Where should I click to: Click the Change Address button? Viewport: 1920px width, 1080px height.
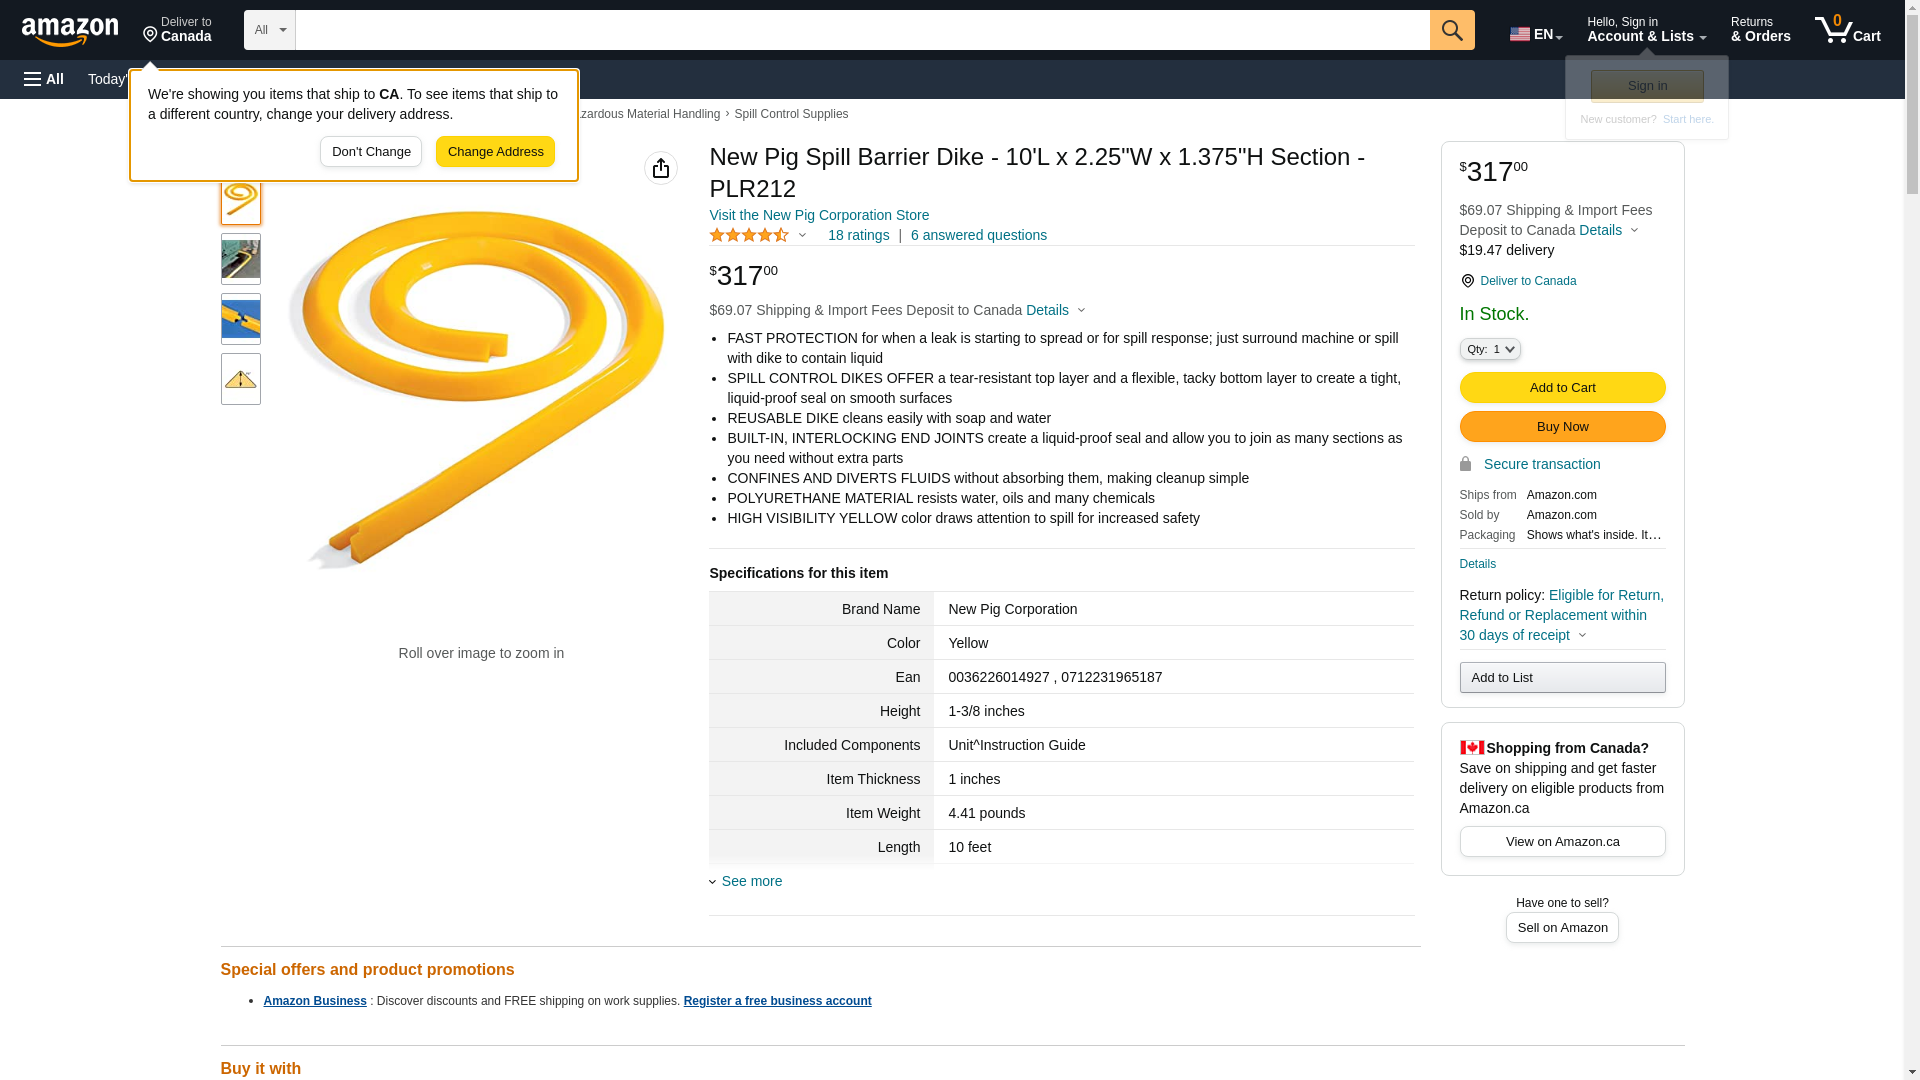click(x=495, y=152)
